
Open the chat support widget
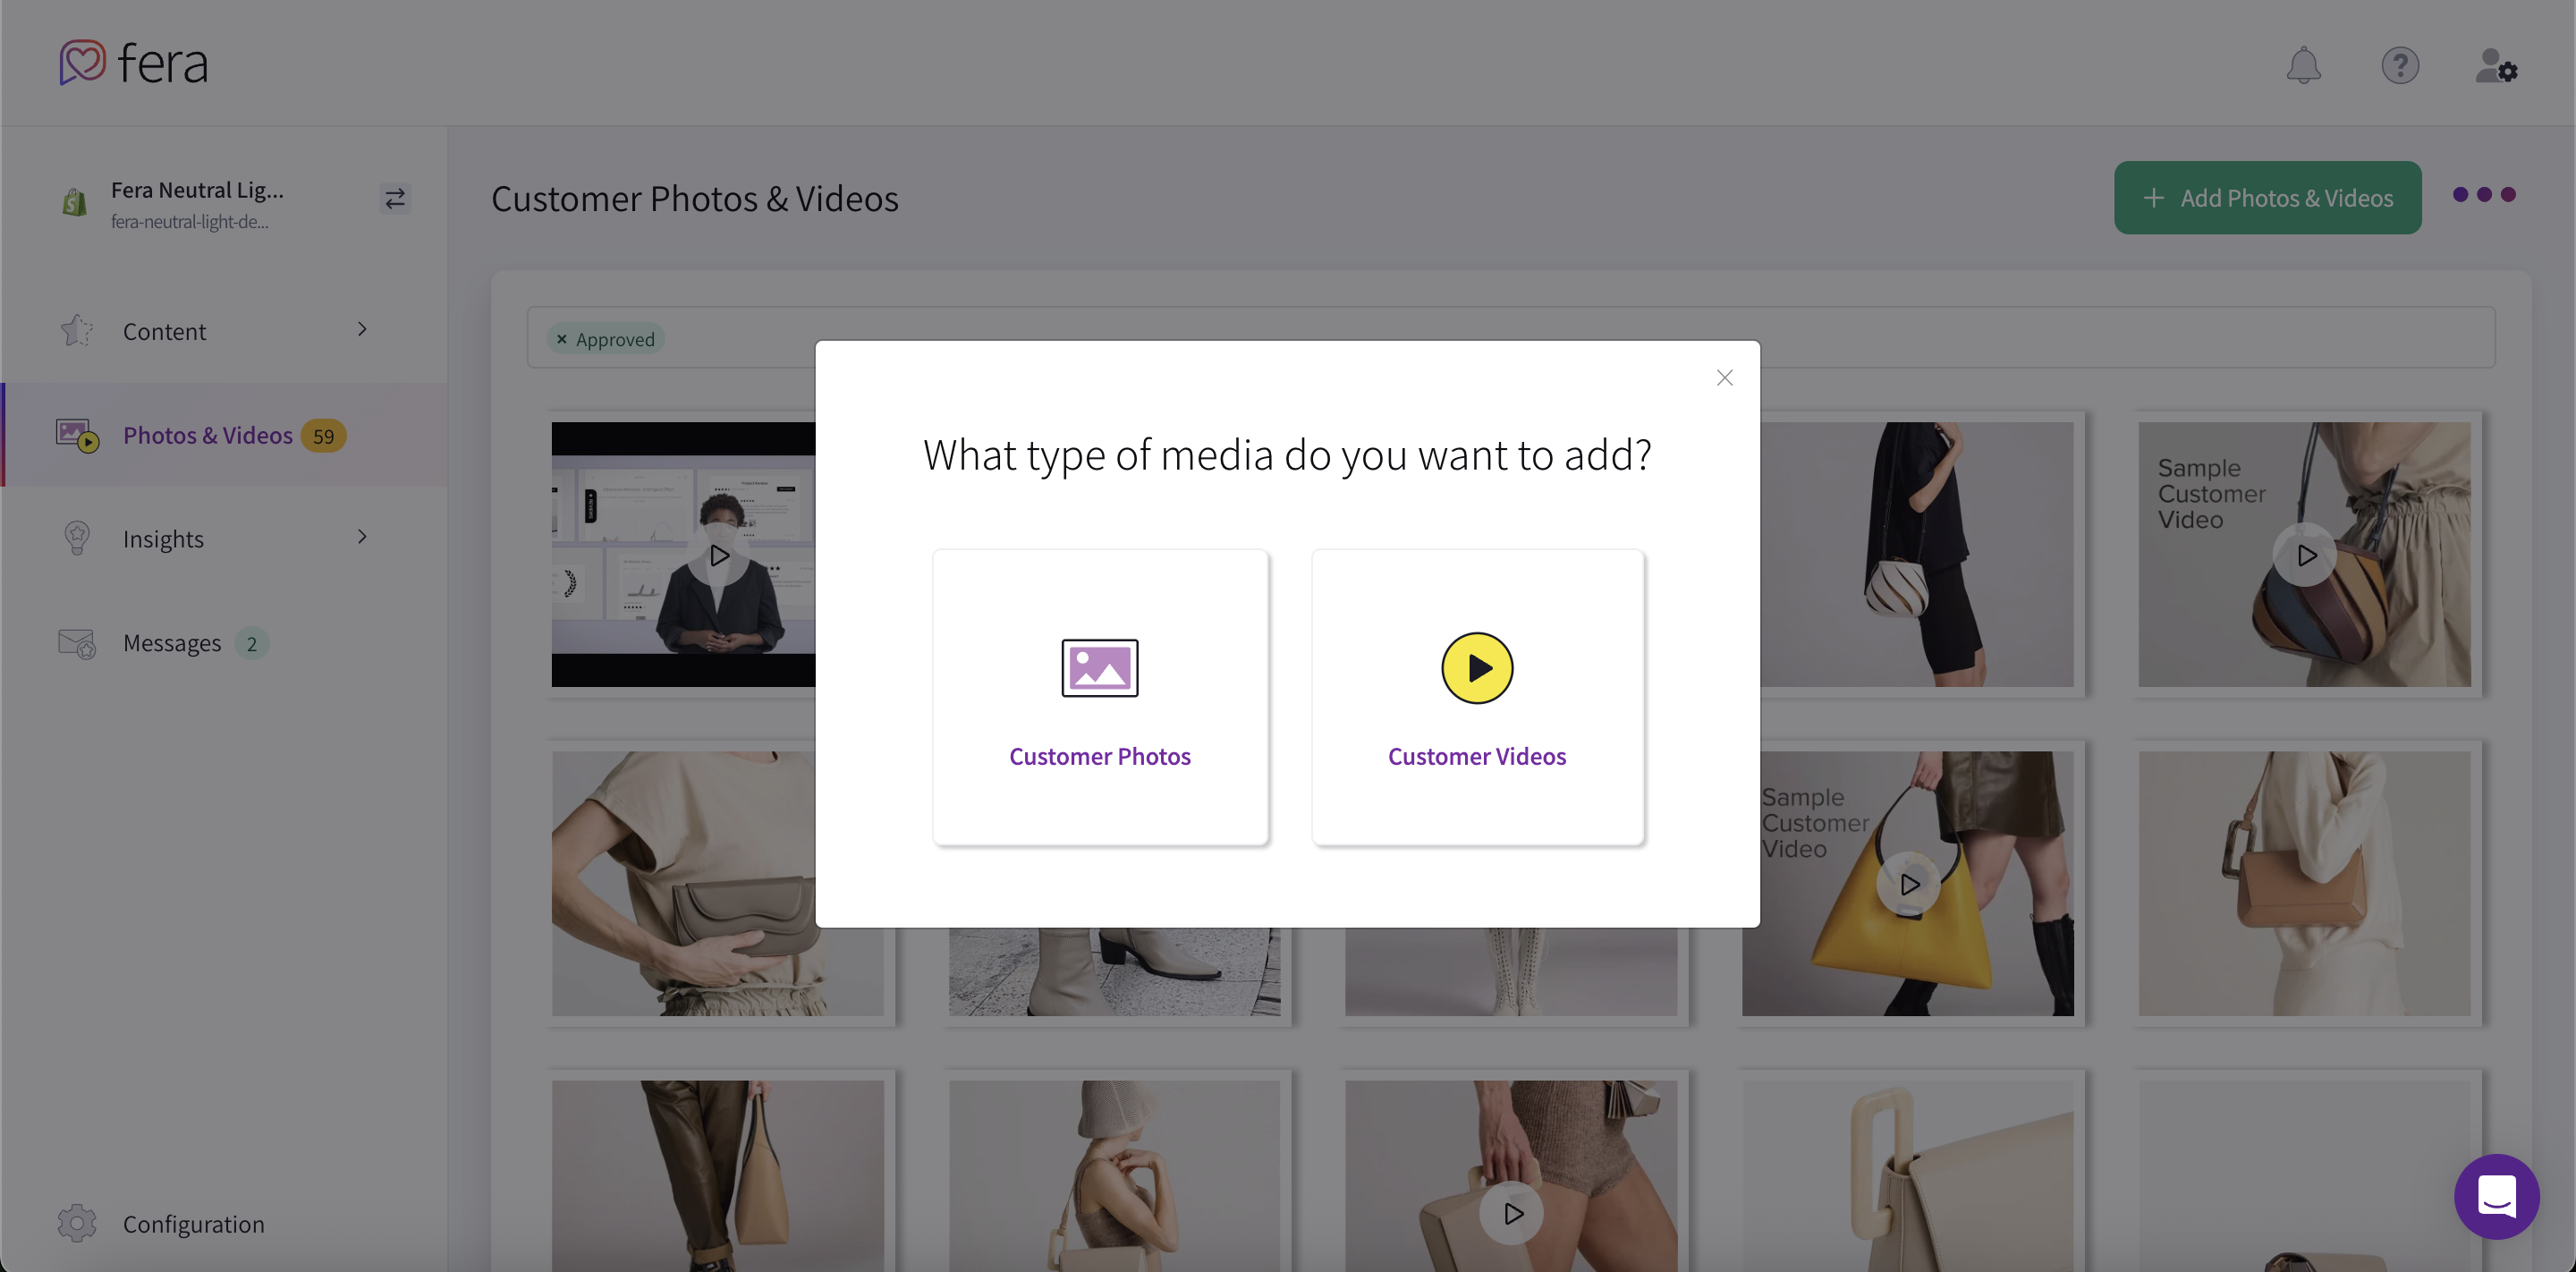2496,1196
